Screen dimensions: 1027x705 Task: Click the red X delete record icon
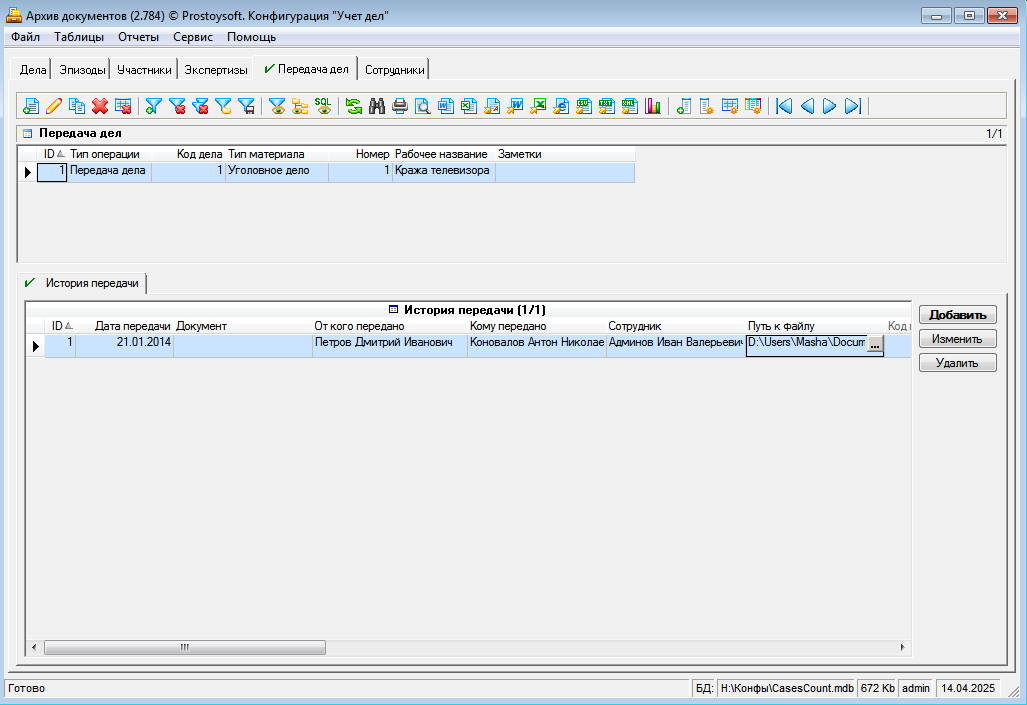100,106
